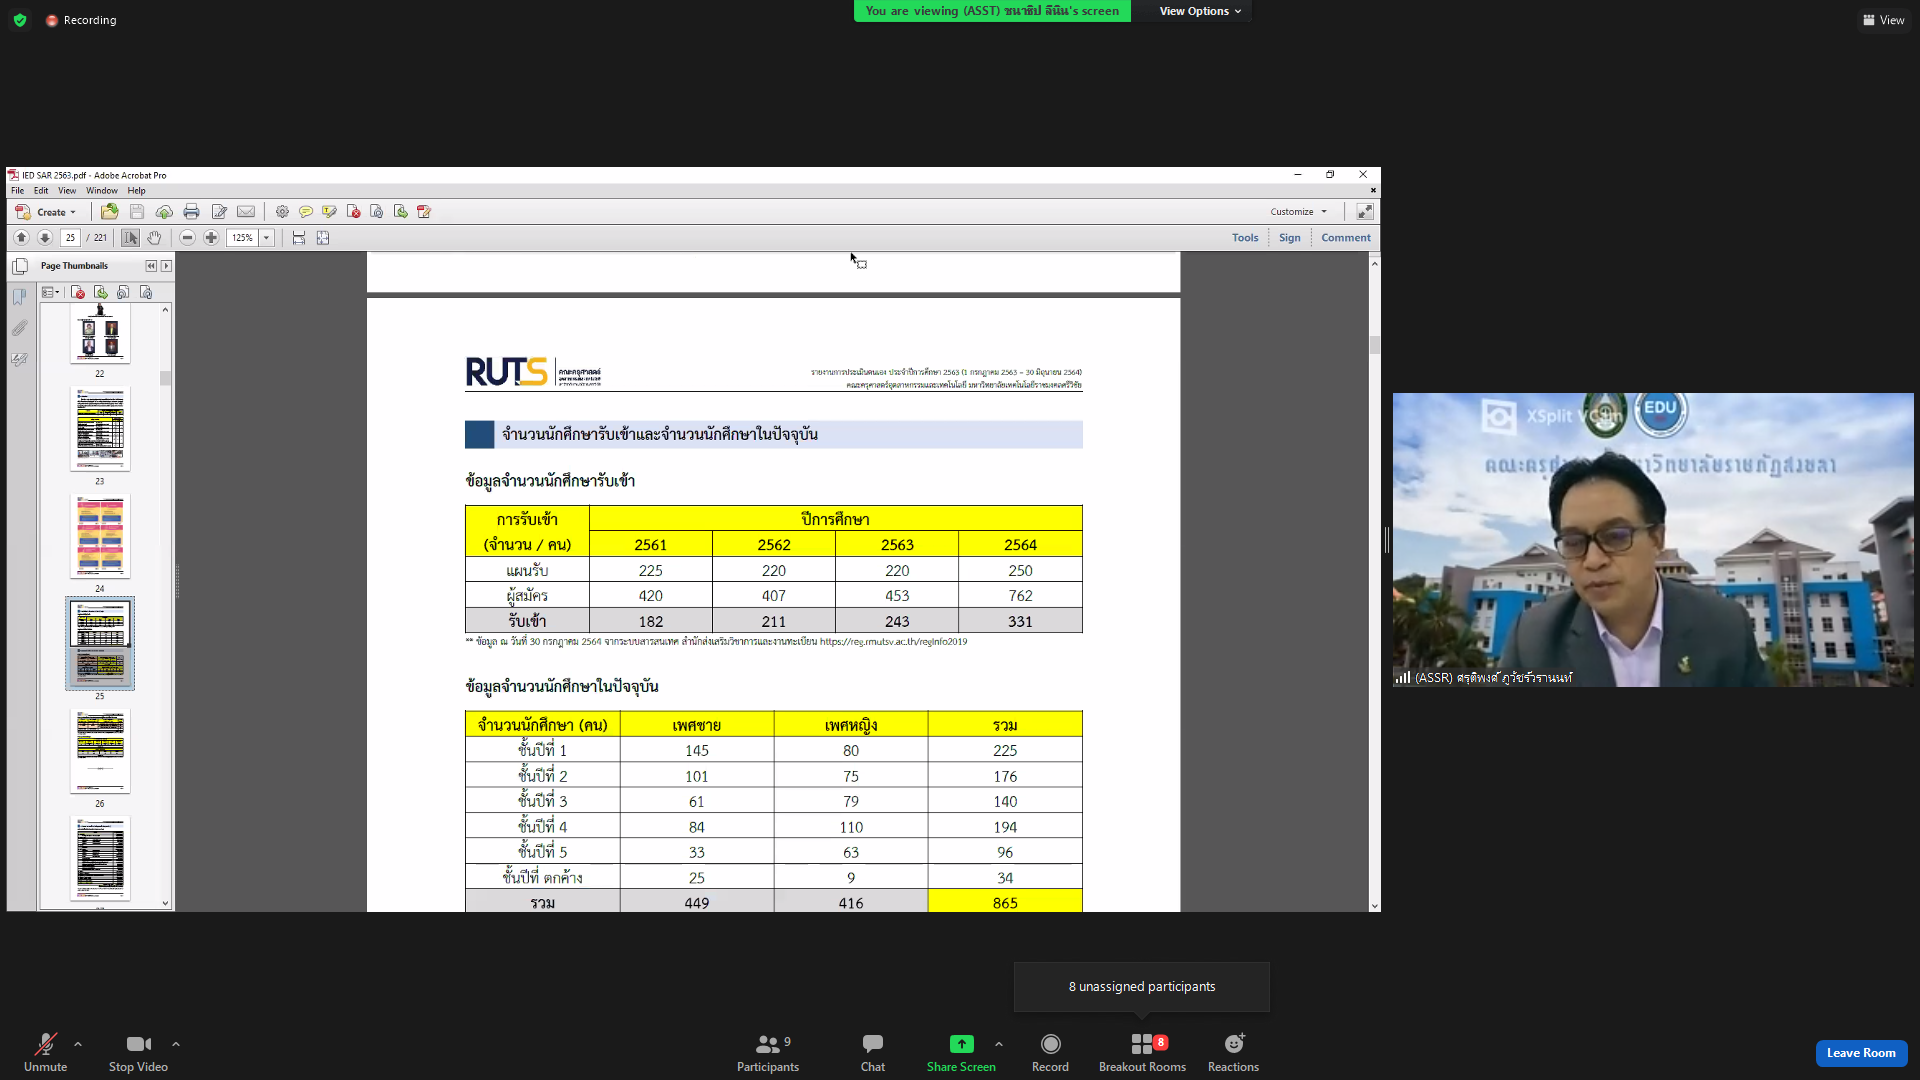Screen dimensions: 1920x1080
Task: Select page 24 thumbnail
Action: click(100, 537)
